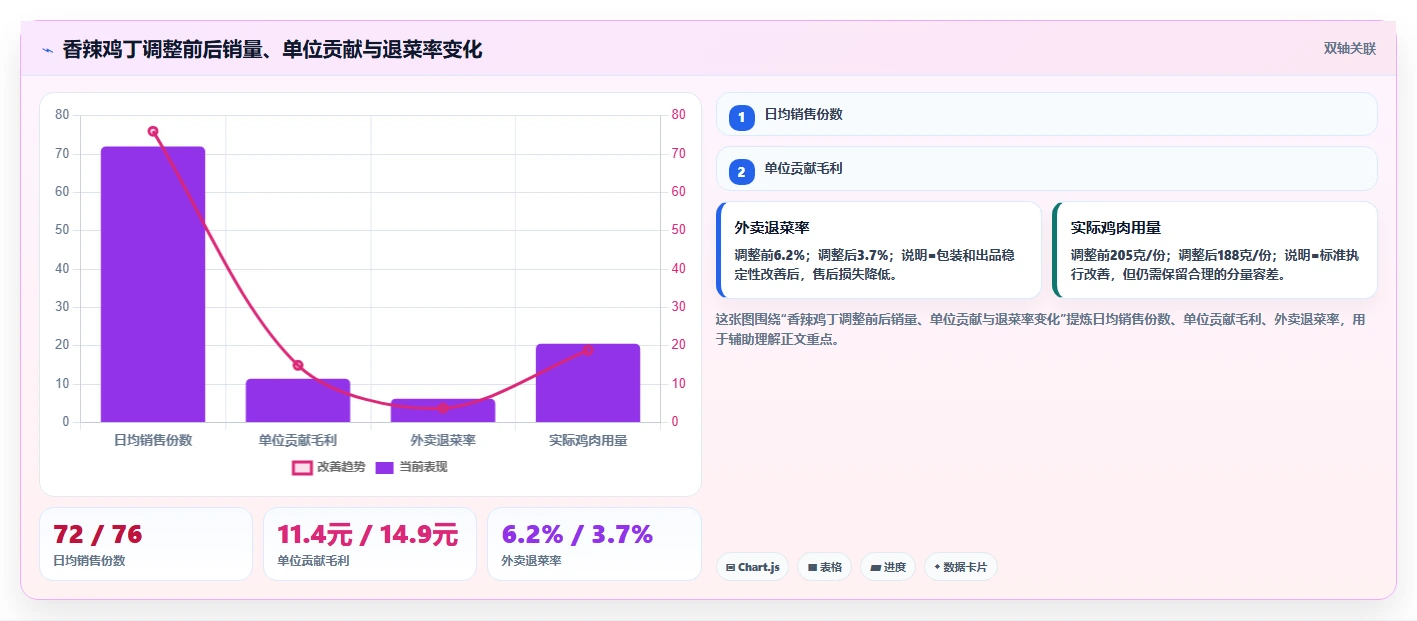
Task: Select the 数据卡片 tag
Action: pos(960,567)
